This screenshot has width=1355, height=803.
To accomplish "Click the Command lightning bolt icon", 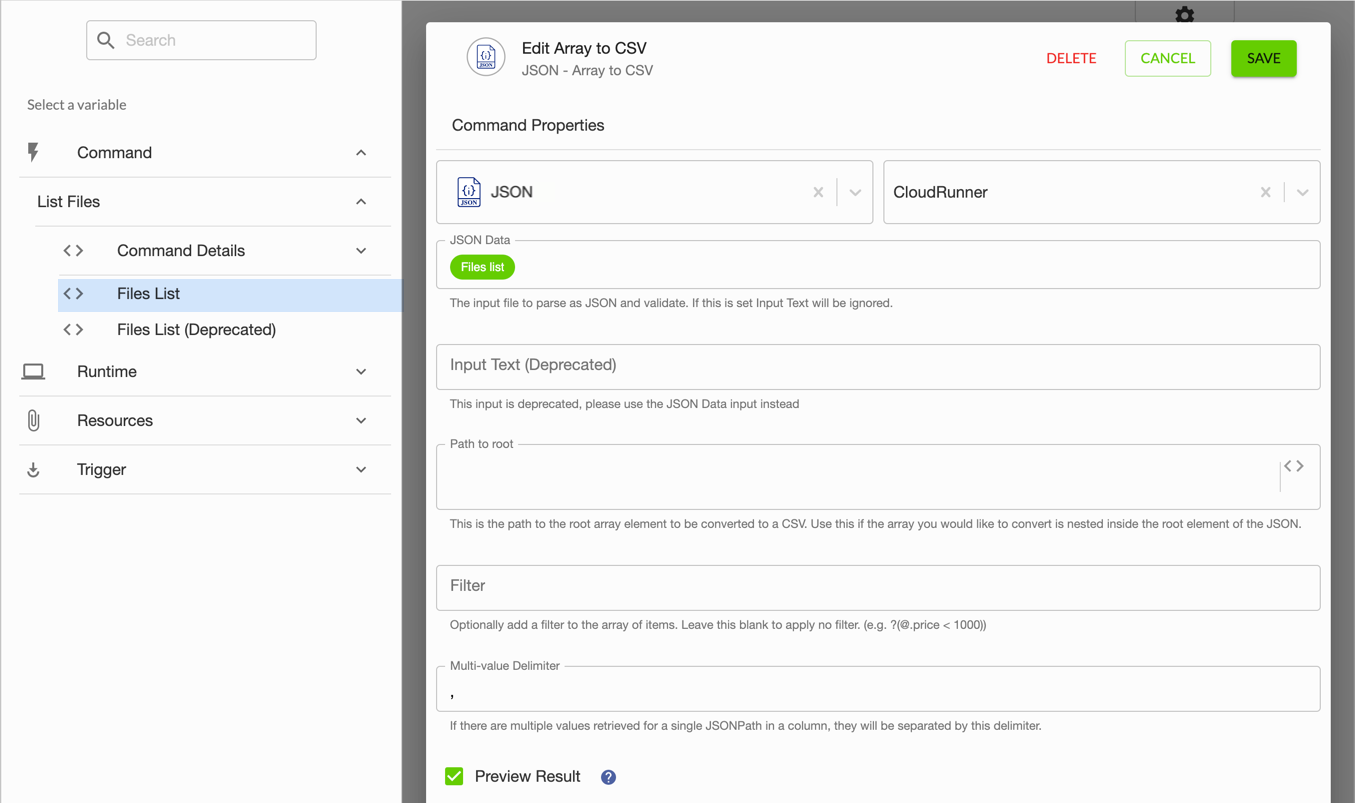I will click(33, 152).
